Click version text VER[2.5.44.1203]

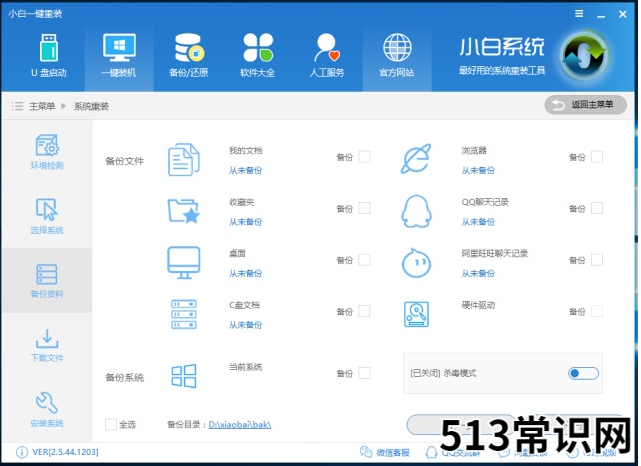click(x=65, y=452)
